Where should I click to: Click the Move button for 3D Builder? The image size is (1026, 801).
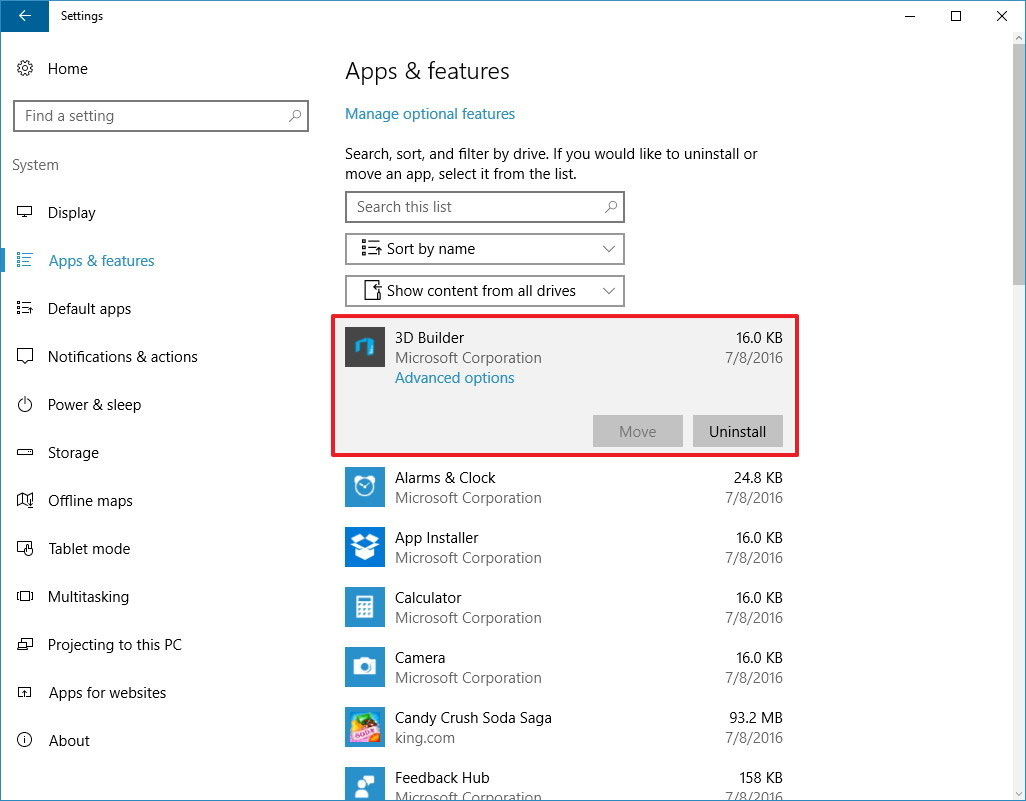point(637,431)
